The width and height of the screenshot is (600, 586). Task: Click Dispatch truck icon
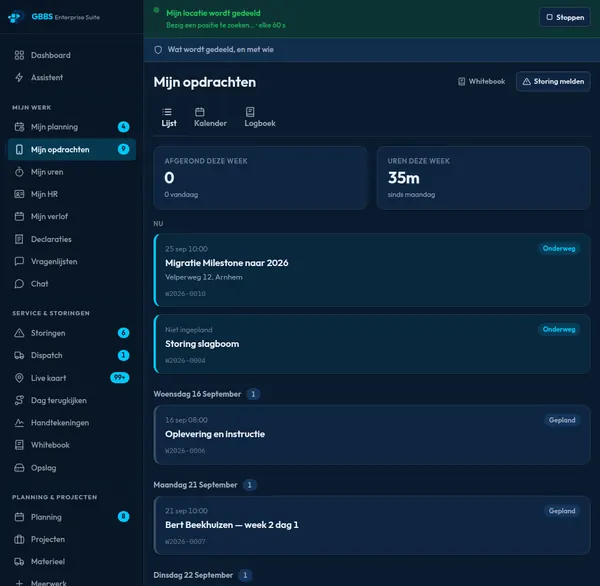(19, 355)
